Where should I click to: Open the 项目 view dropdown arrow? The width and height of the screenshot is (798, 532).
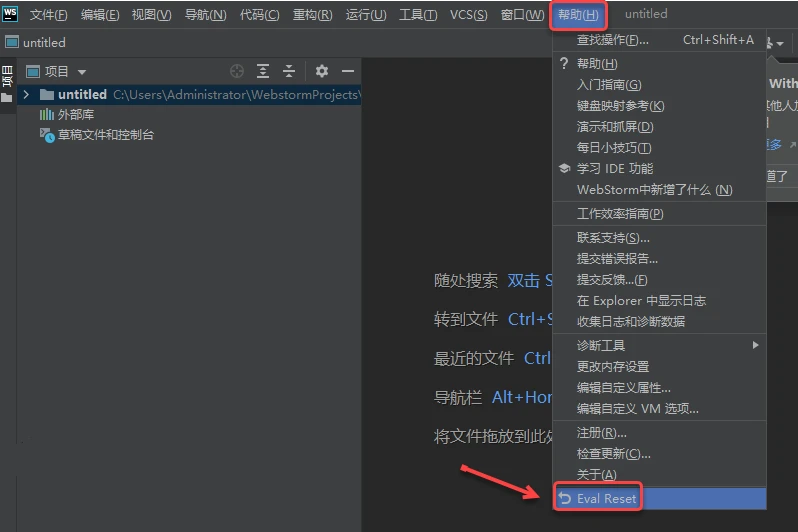[81, 72]
